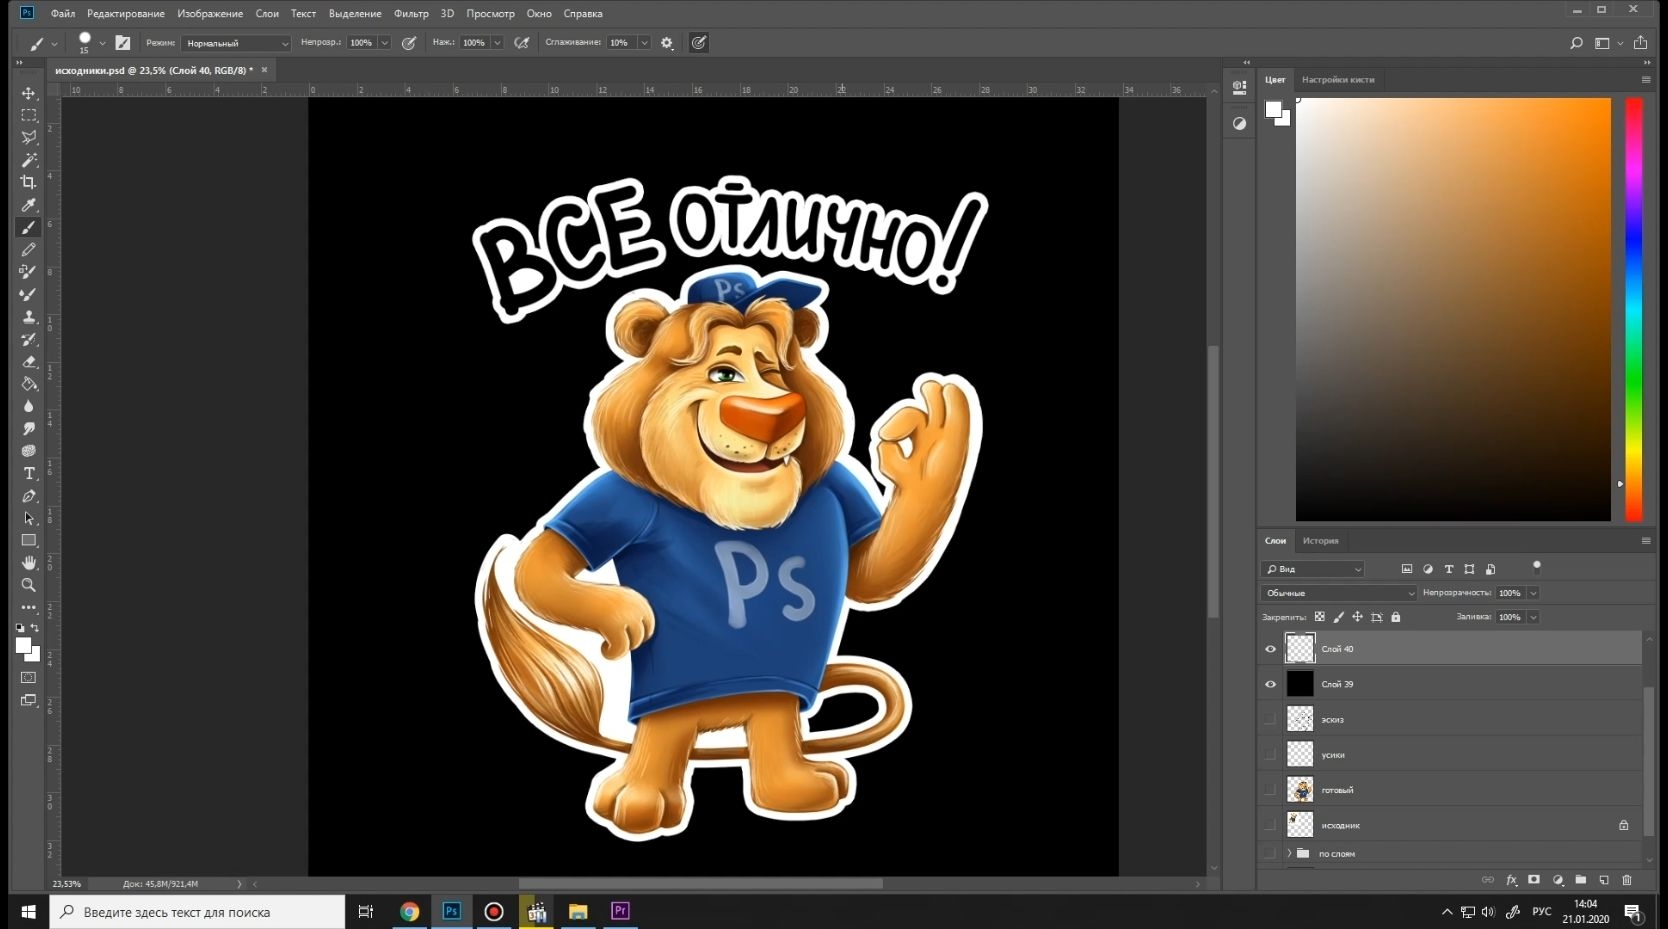Click the Windows search box
Image resolution: width=1668 pixels, height=929 pixels.
click(x=197, y=912)
